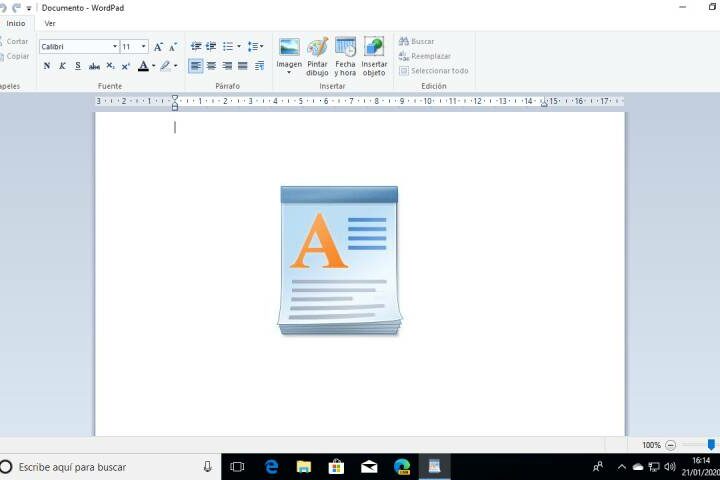Open the bullet list style dropdown arrow

pos(239,46)
